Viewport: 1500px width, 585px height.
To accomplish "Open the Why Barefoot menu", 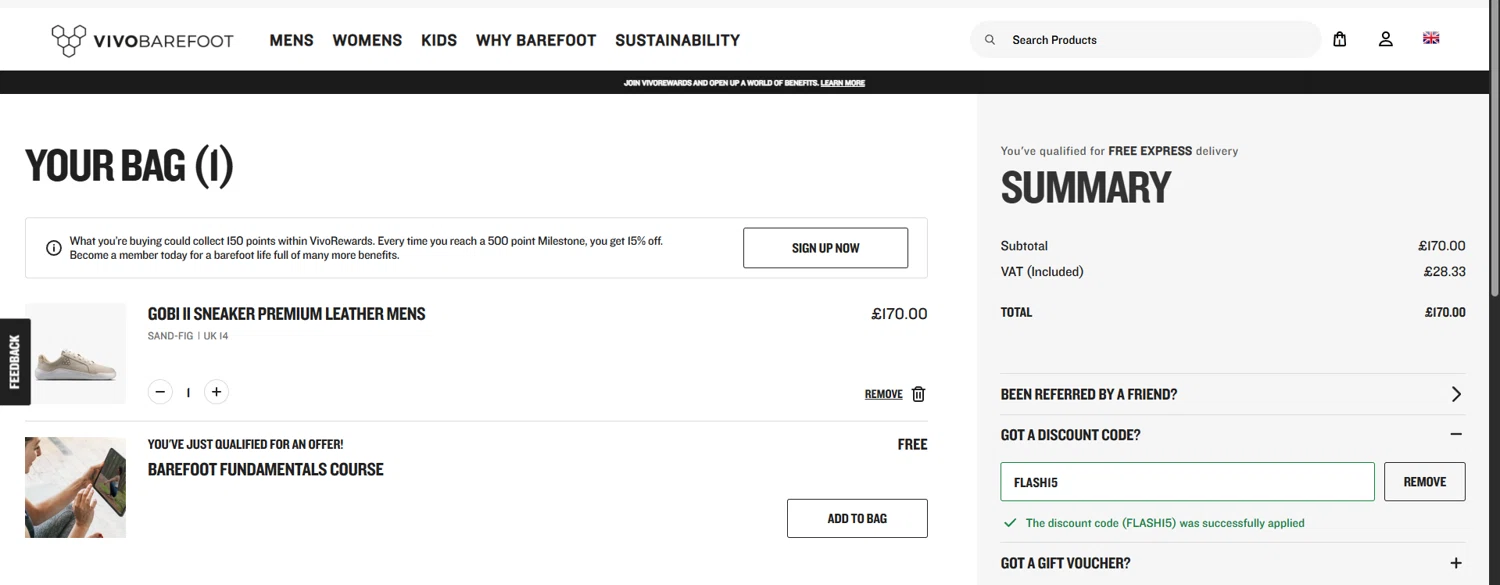I will [x=536, y=40].
